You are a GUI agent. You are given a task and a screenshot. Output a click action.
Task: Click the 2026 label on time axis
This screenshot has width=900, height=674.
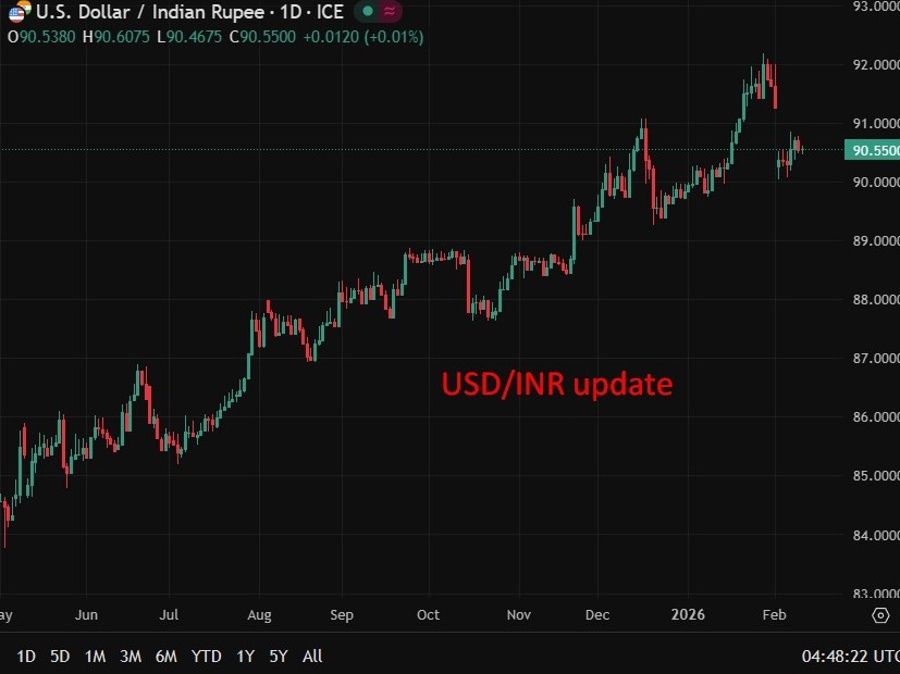pyautogui.click(x=688, y=614)
